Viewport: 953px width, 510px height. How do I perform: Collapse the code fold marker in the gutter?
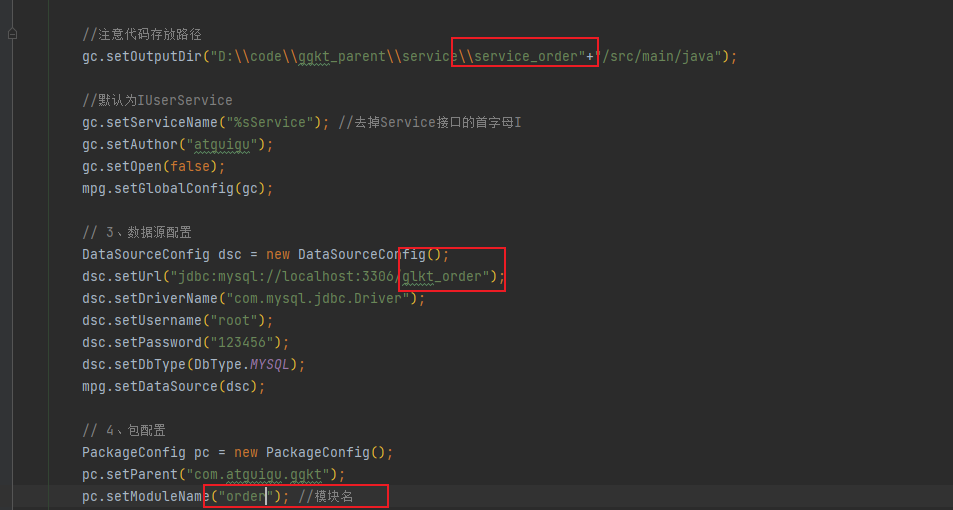[x=12, y=35]
